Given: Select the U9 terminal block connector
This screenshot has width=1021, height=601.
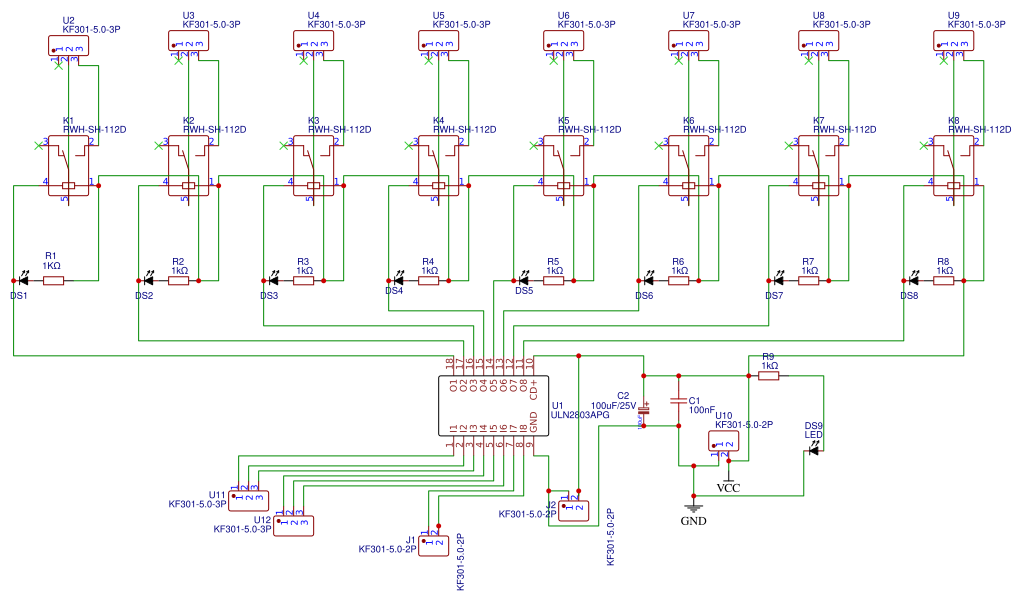Looking at the screenshot, I should click(953, 40).
